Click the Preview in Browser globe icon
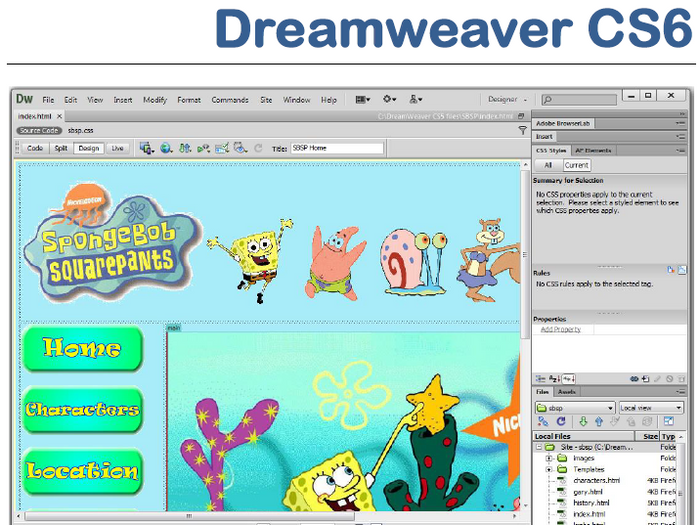The height and width of the screenshot is (525, 700). pos(166,148)
